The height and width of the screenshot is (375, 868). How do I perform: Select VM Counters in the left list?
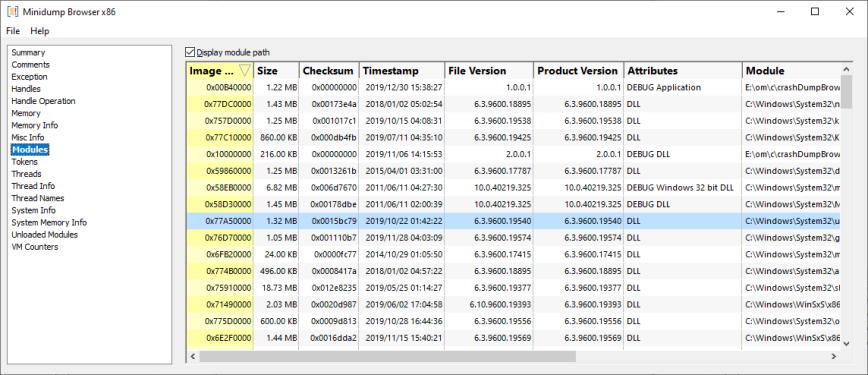click(x=34, y=247)
